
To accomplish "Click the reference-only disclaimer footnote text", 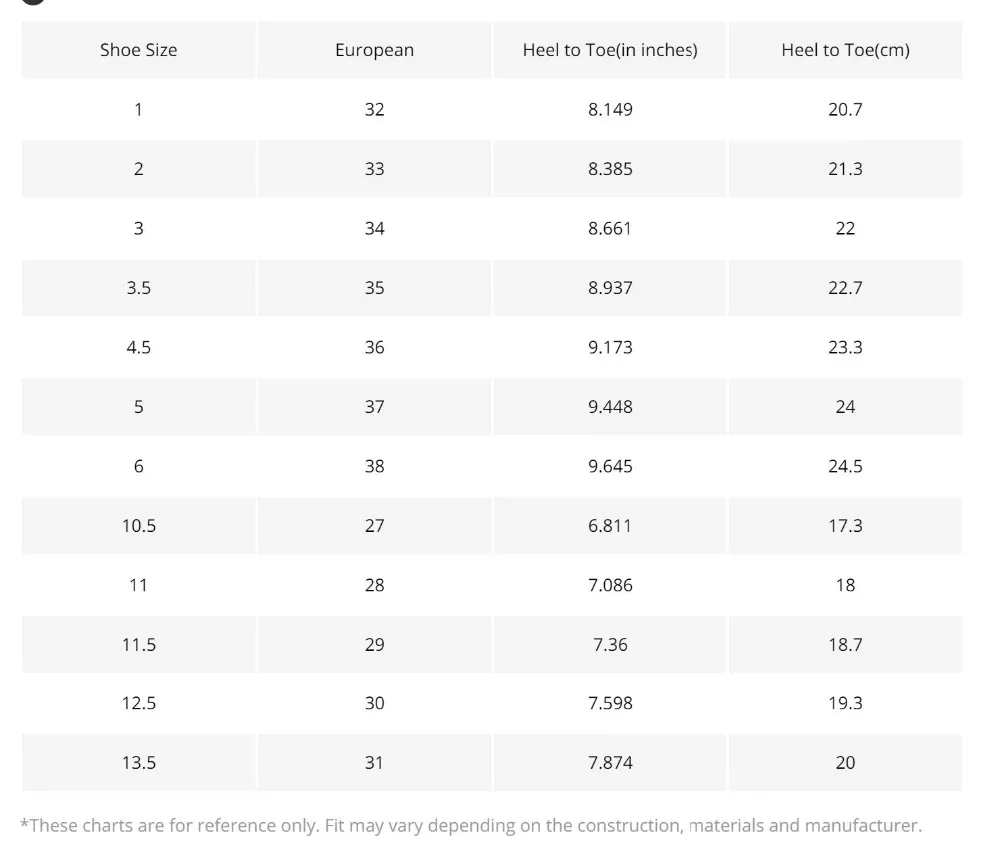I will click(470, 826).
